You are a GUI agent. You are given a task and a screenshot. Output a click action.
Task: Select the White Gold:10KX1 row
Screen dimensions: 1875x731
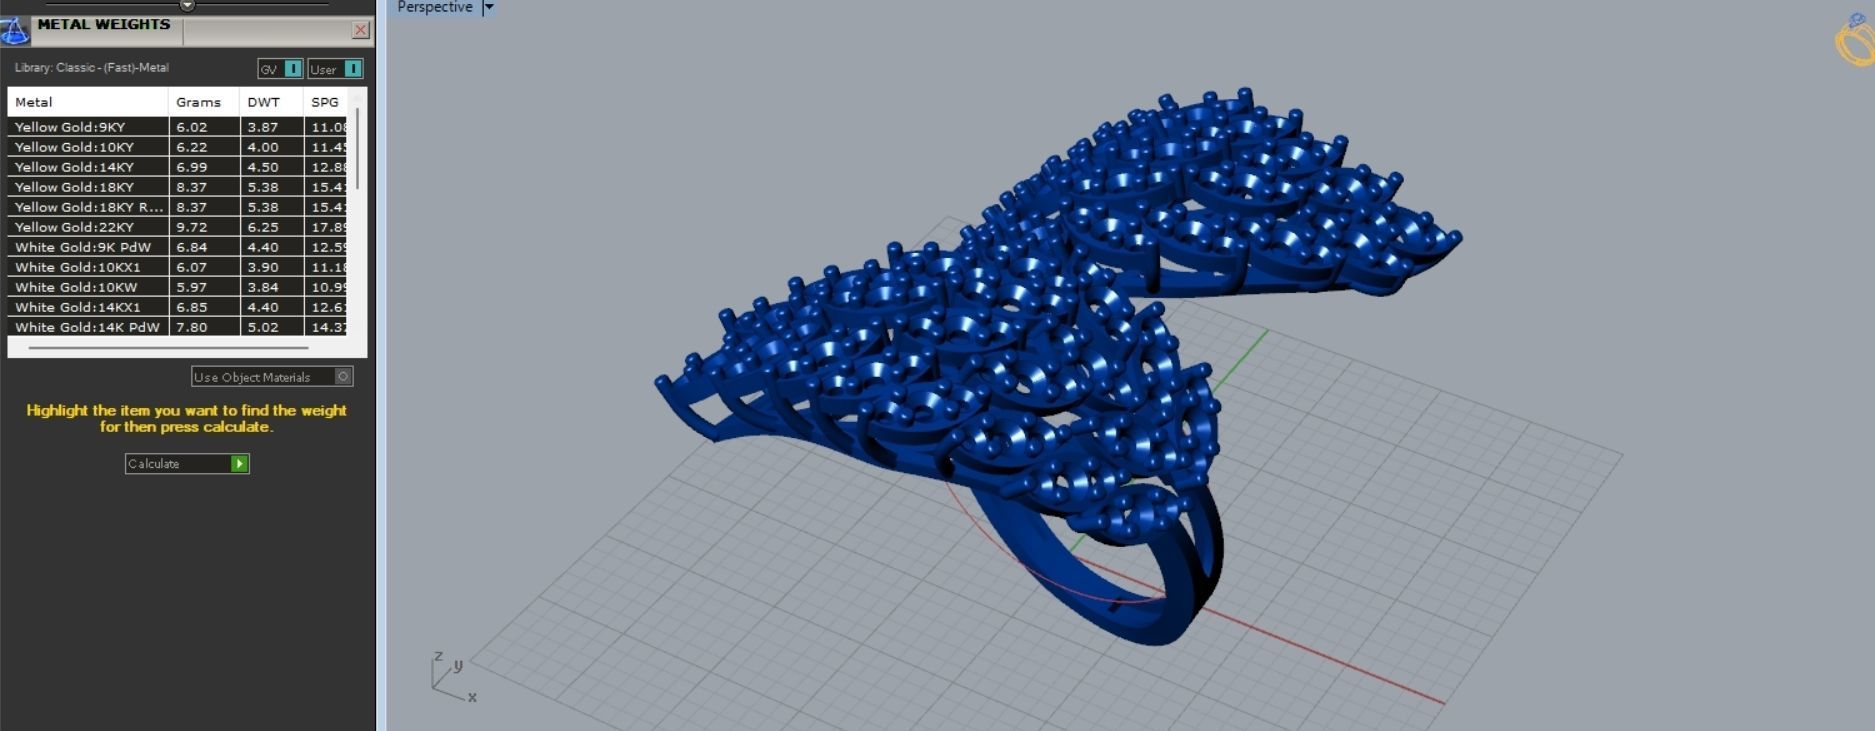[177, 267]
